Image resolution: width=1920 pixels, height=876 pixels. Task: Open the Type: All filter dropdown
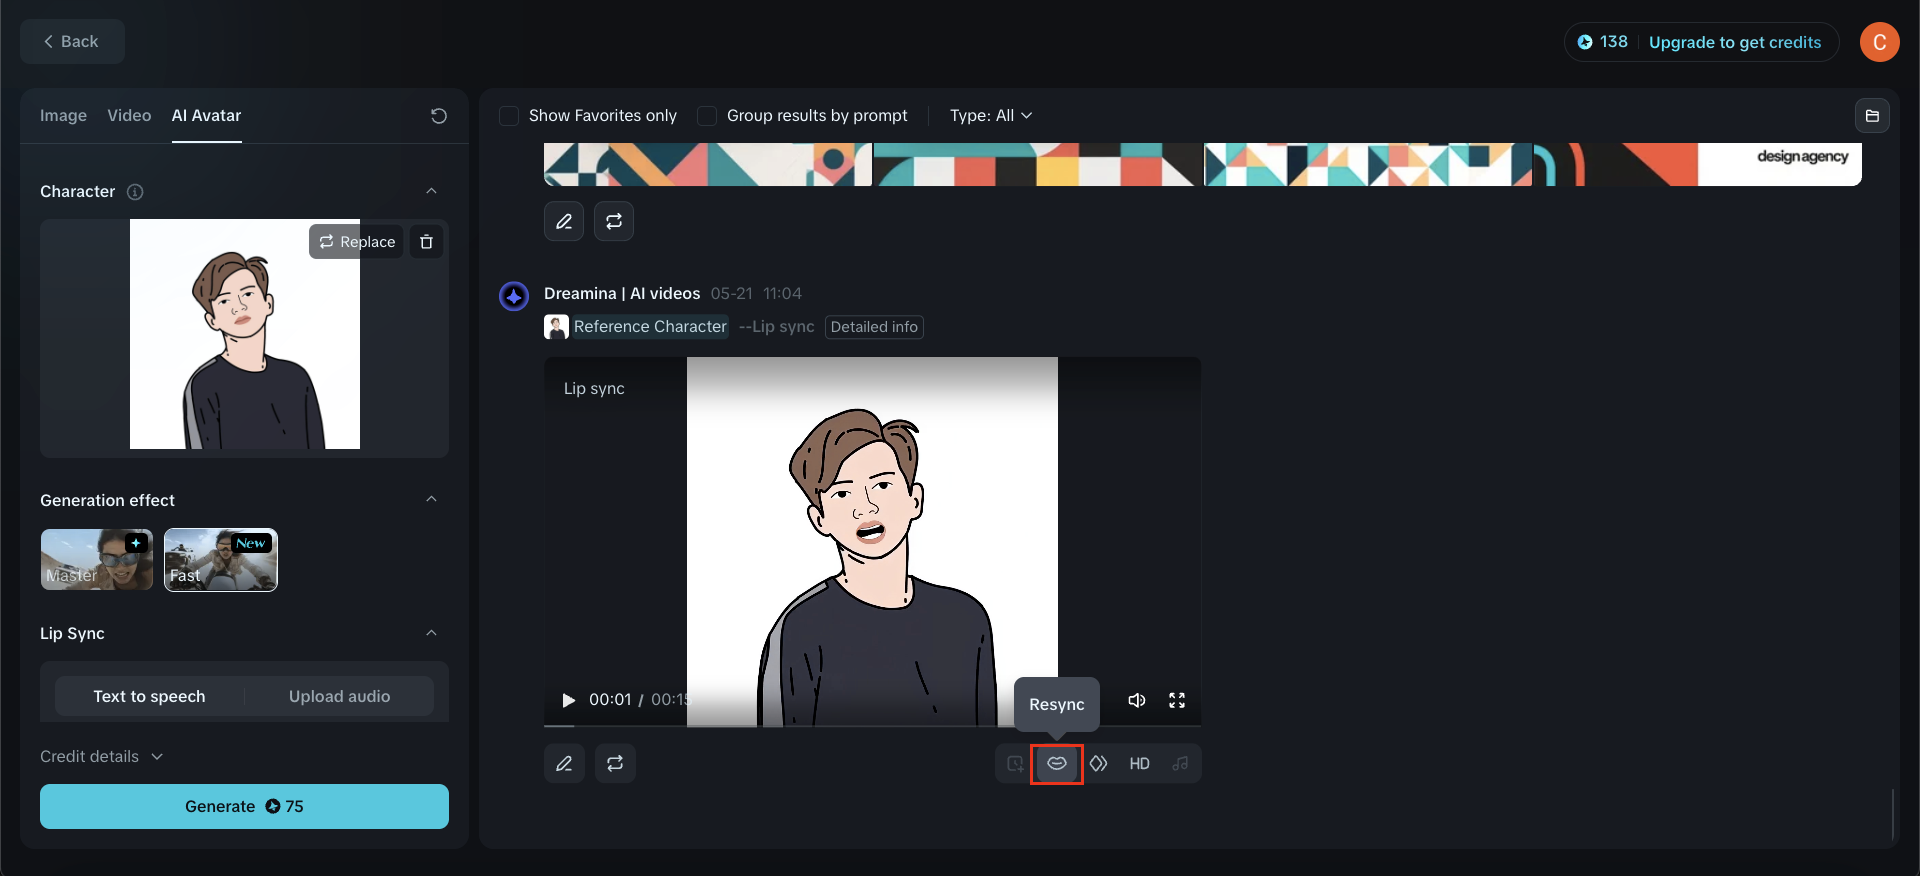[x=991, y=116]
